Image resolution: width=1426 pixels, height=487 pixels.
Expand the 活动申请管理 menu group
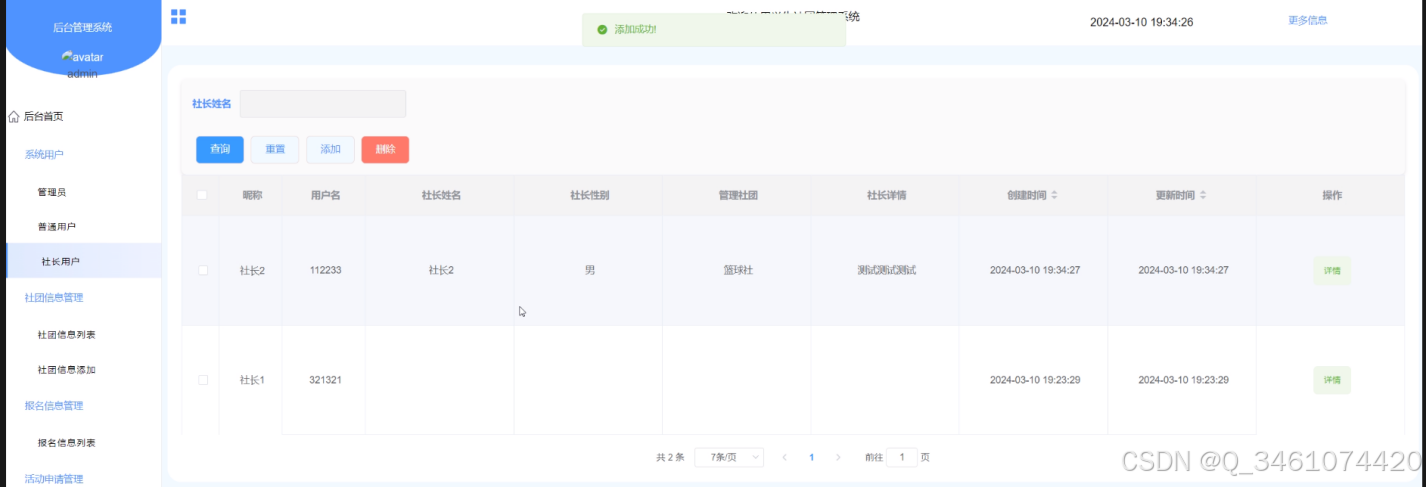[54, 478]
